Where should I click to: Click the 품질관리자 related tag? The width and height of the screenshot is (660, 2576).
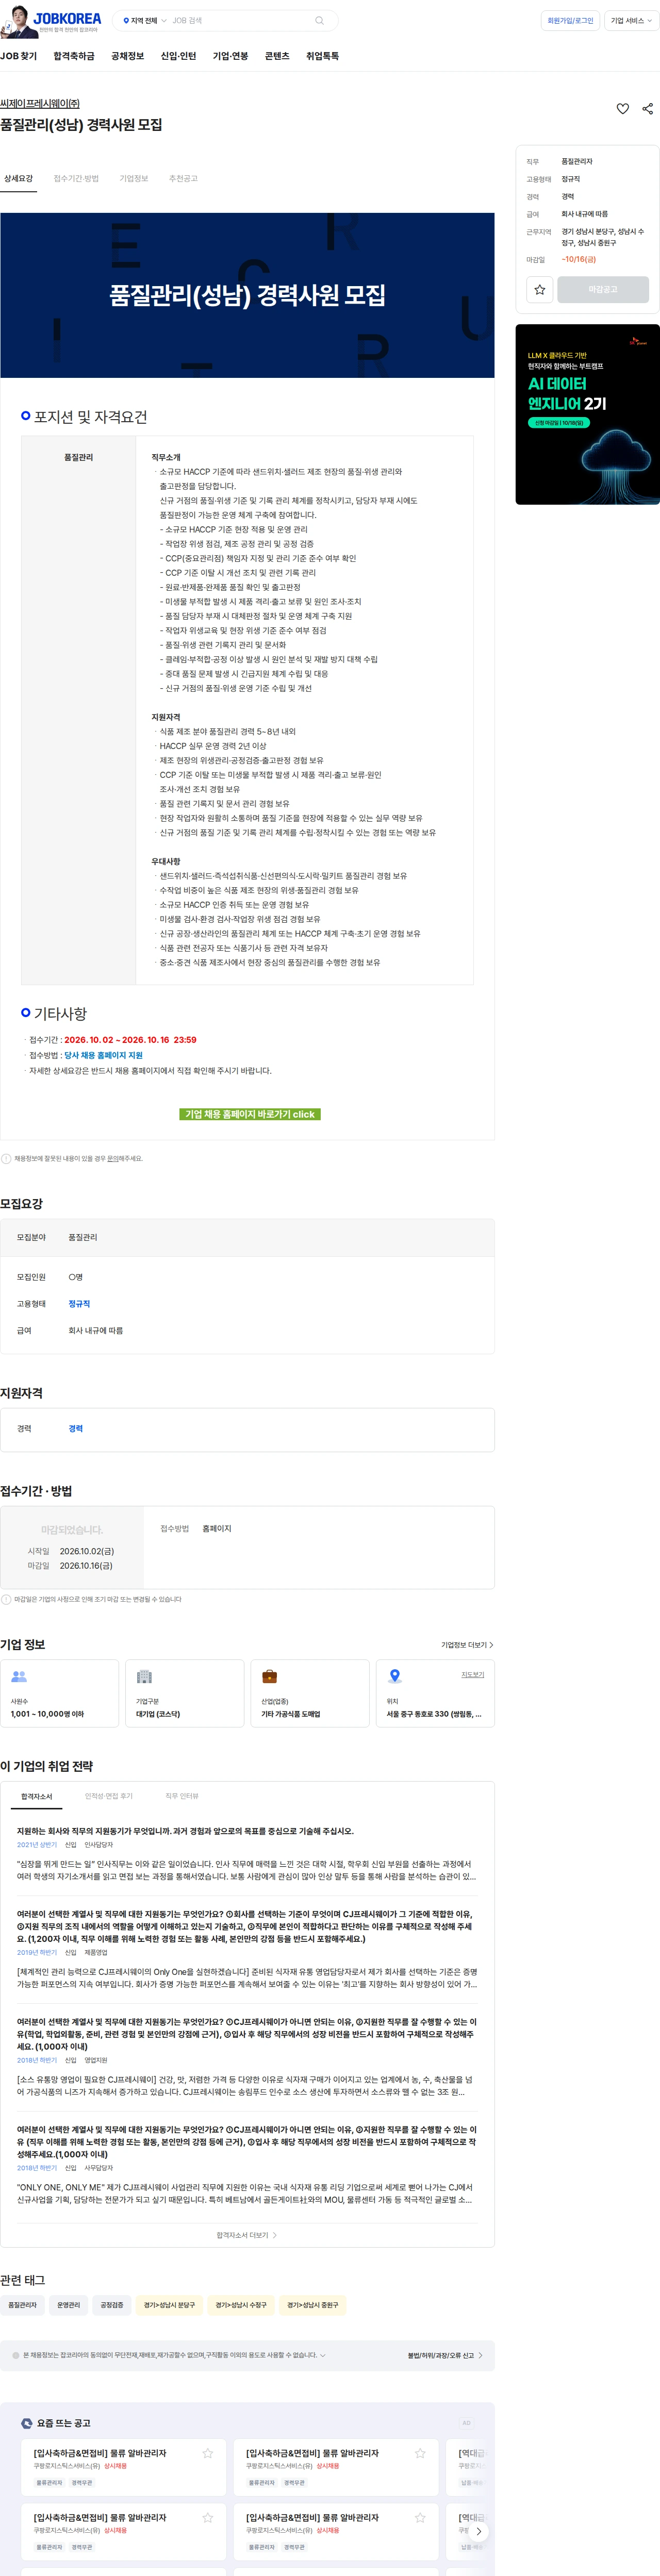click(x=22, y=2305)
